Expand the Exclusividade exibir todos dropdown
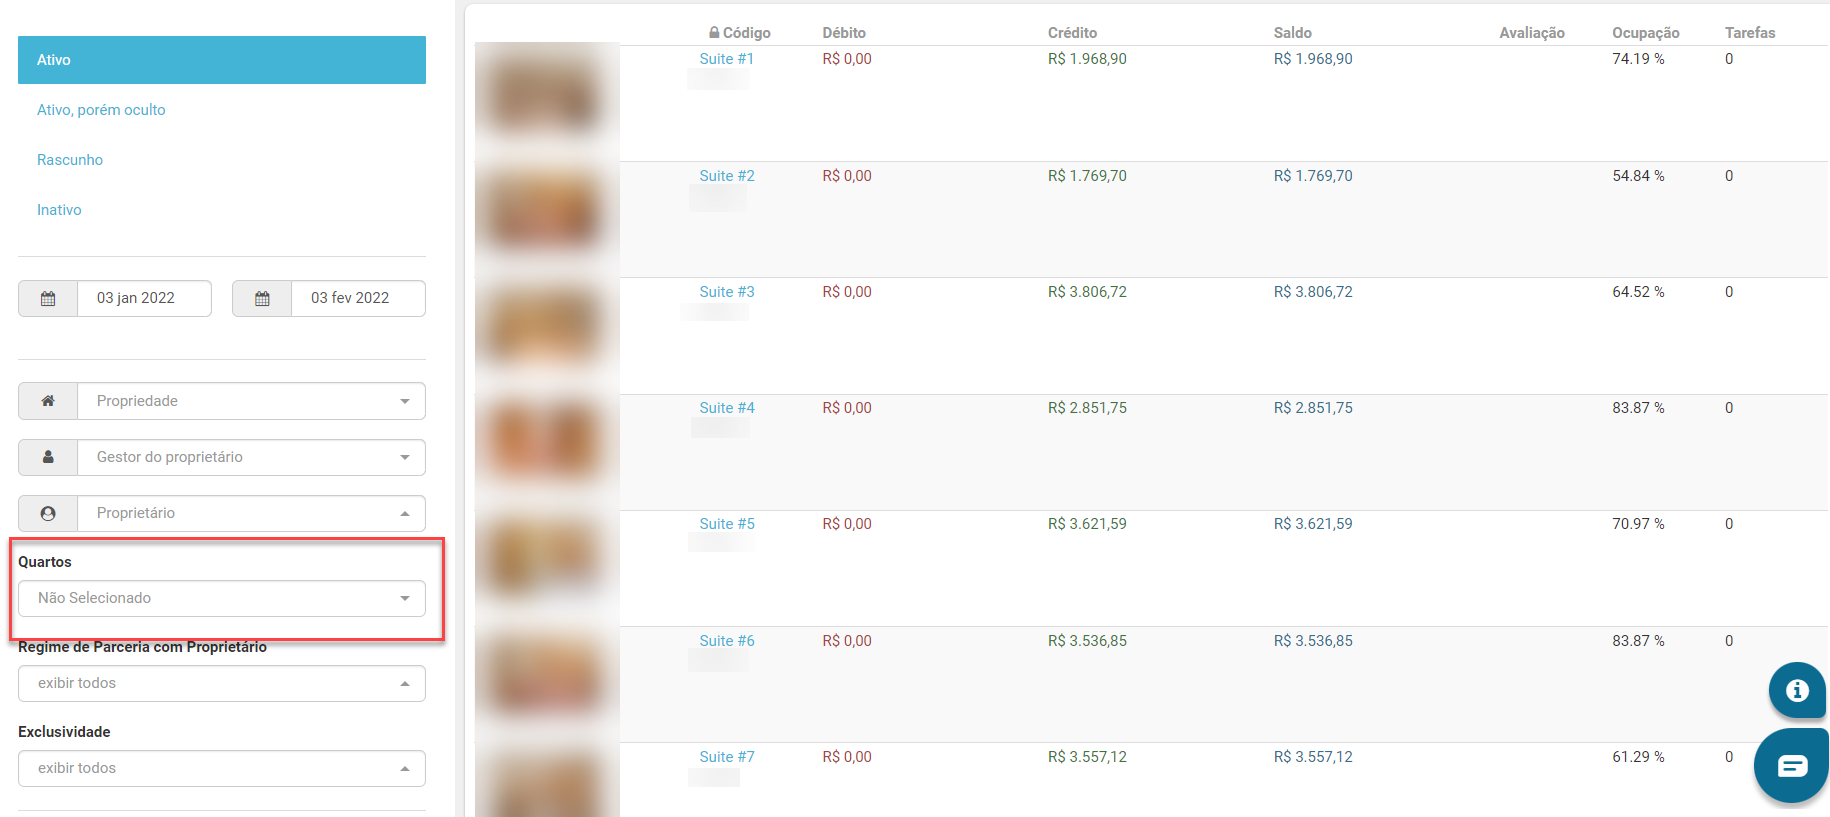 (222, 768)
